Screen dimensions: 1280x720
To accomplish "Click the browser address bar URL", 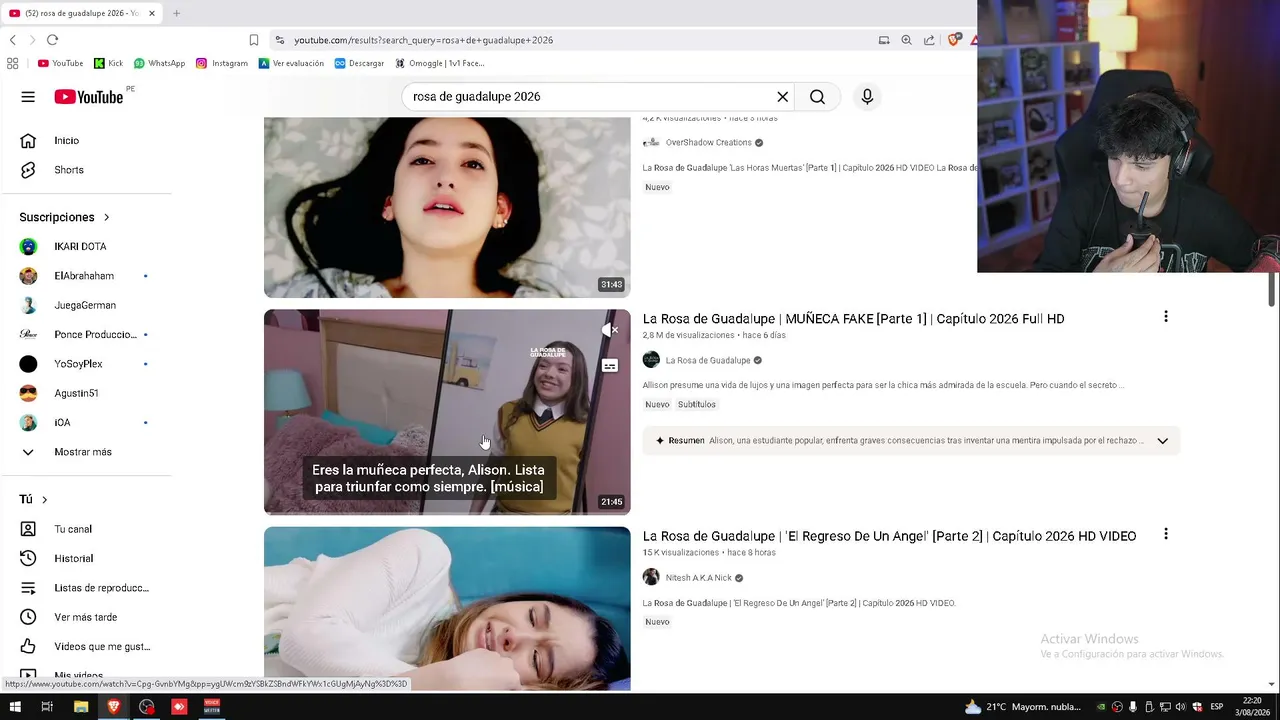I will click(x=424, y=40).
